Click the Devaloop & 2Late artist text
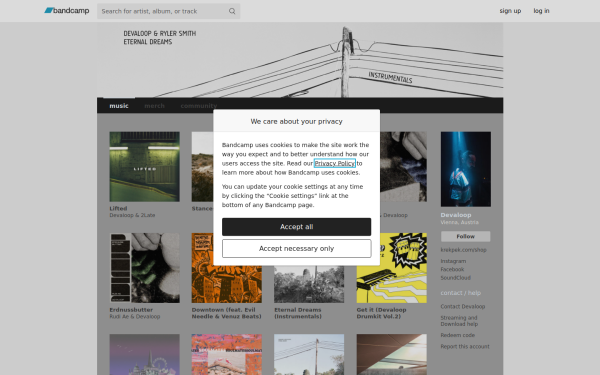Screen dimensions: 600x375 [x=132, y=215]
